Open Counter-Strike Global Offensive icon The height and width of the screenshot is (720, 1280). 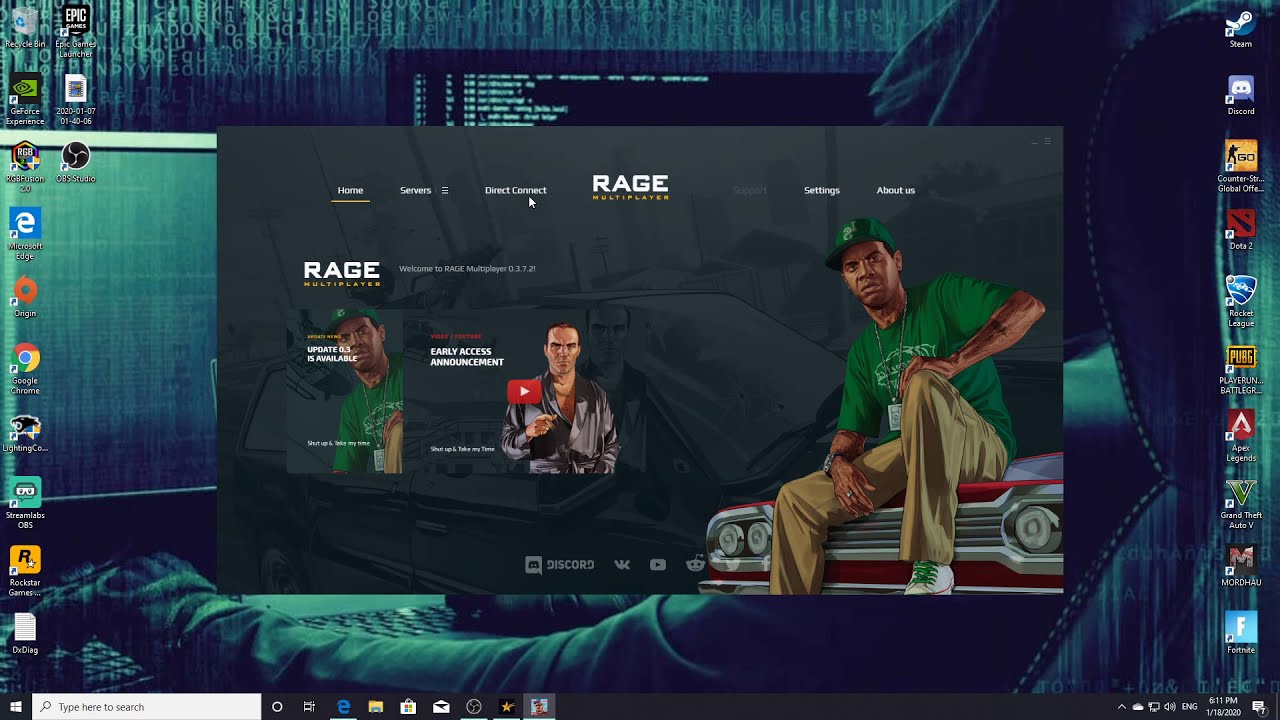pos(1241,167)
